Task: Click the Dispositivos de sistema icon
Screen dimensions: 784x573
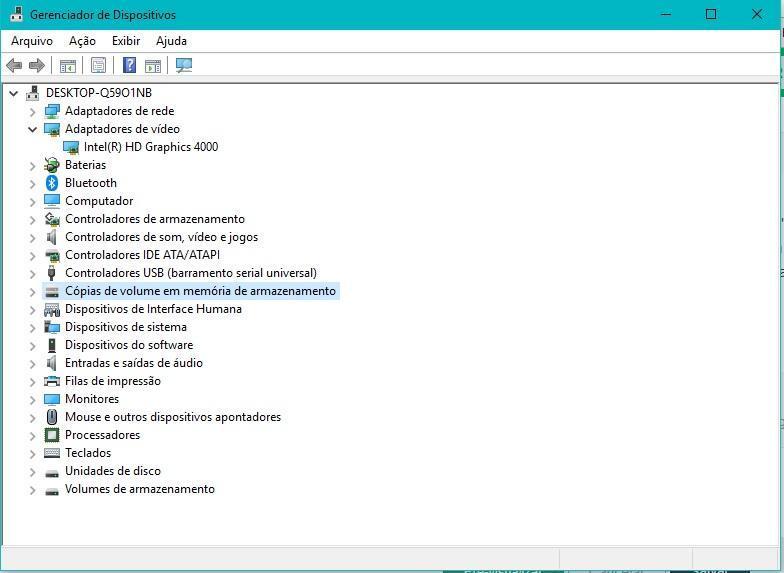Action: (x=52, y=327)
